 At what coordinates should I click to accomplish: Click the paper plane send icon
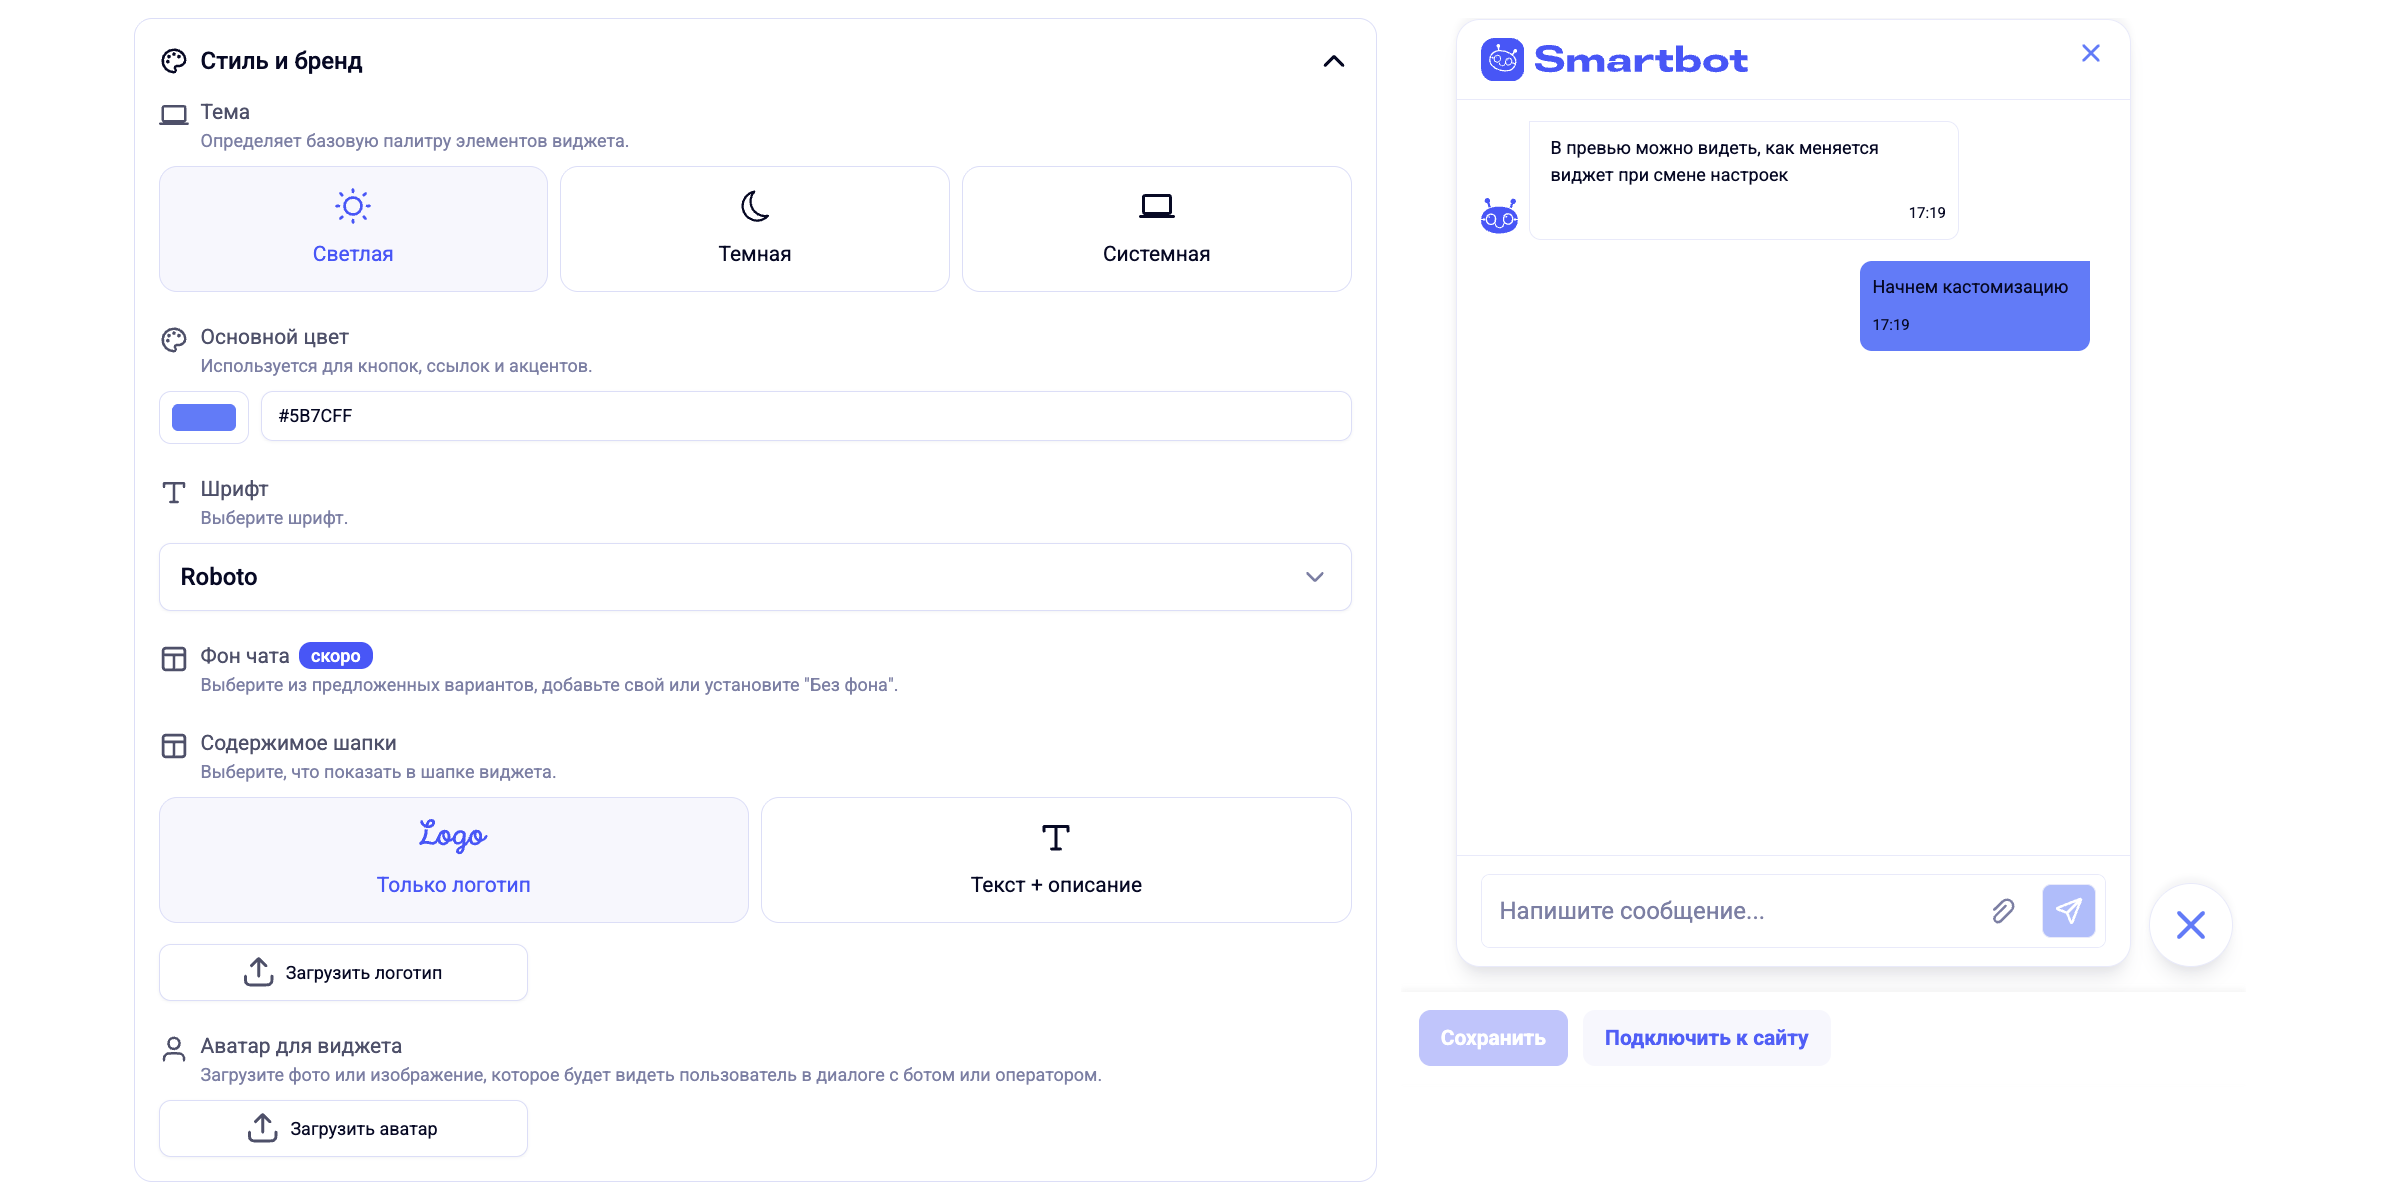coord(2068,911)
